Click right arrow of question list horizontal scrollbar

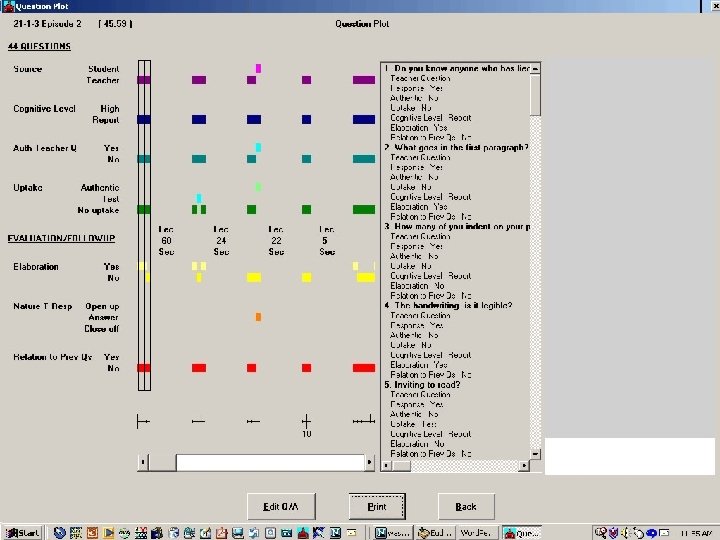(524, 466)
